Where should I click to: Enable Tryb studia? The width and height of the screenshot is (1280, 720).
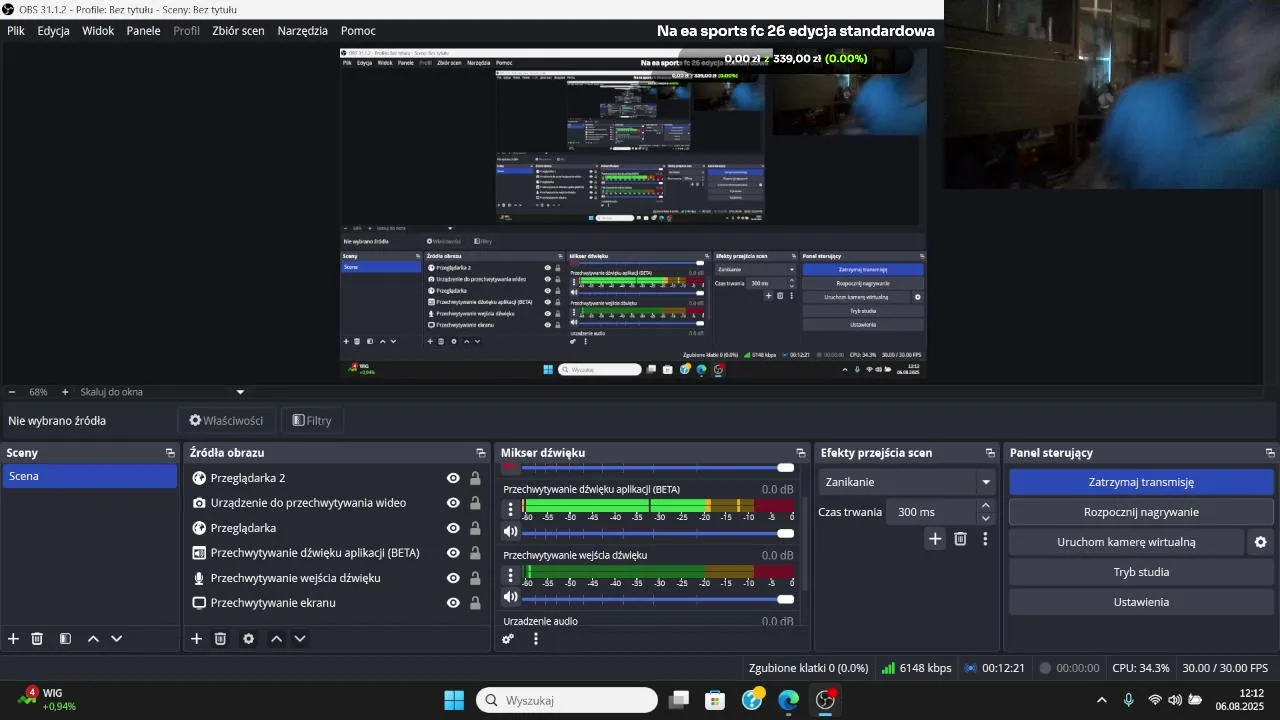click(x=1141, y=572)
